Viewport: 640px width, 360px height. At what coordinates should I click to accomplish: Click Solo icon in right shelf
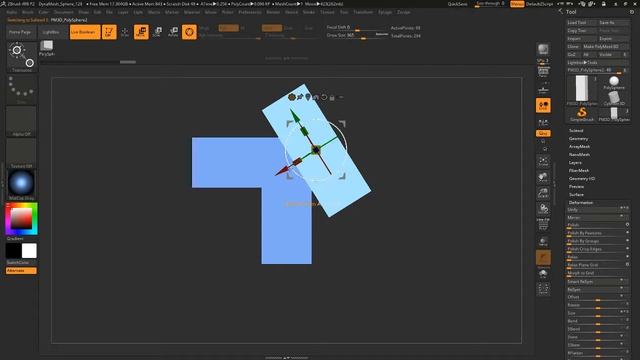(543, 273)
